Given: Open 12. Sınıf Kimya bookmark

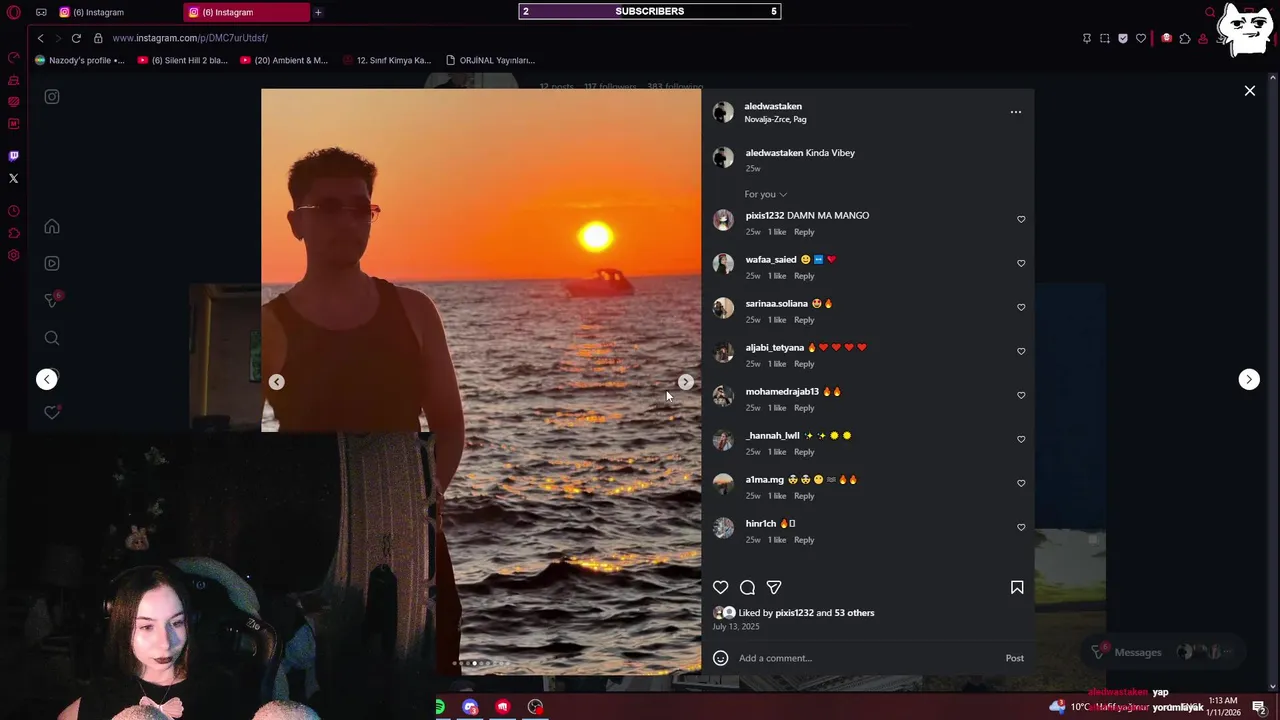Looking at the screenshot, I should tap(386, 60).
